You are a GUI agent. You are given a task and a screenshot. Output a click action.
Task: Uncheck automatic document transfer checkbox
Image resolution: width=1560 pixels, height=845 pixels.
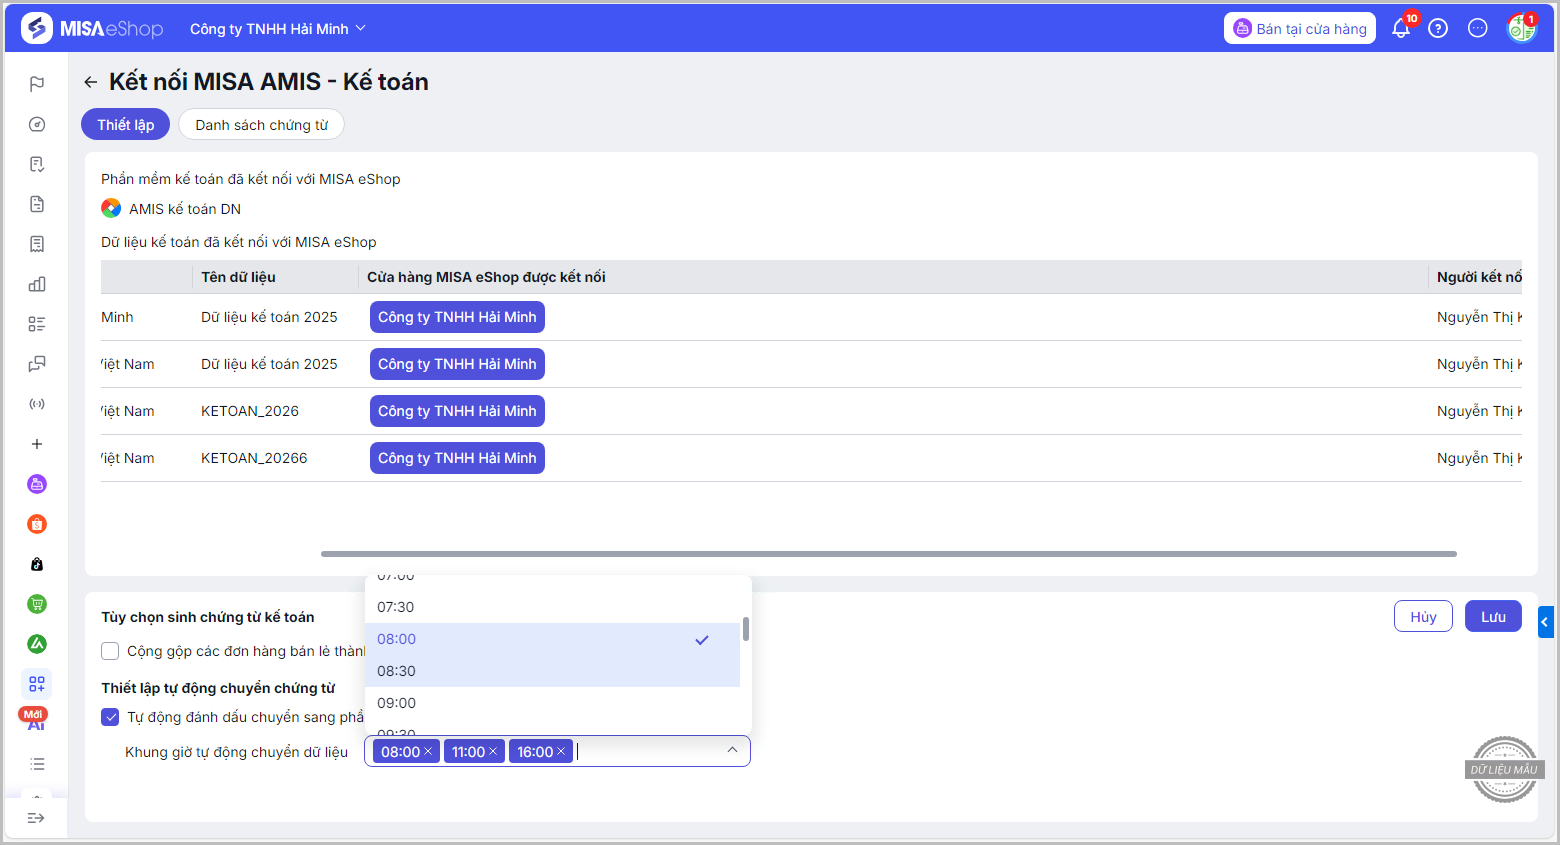click(110, 717)
